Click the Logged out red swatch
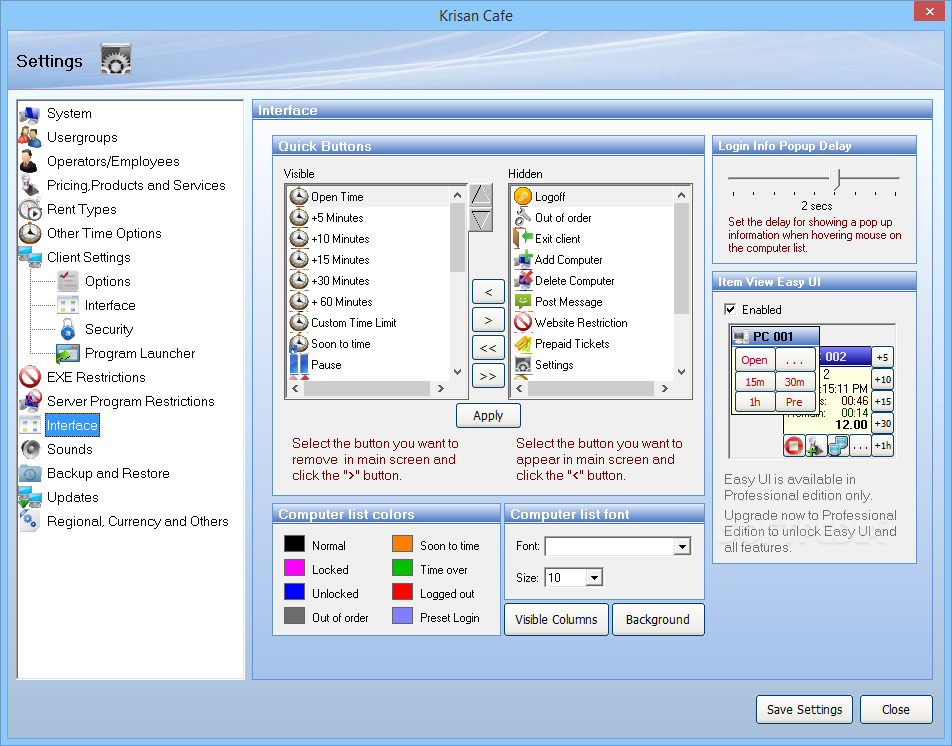952x746 pixels. 403,591
